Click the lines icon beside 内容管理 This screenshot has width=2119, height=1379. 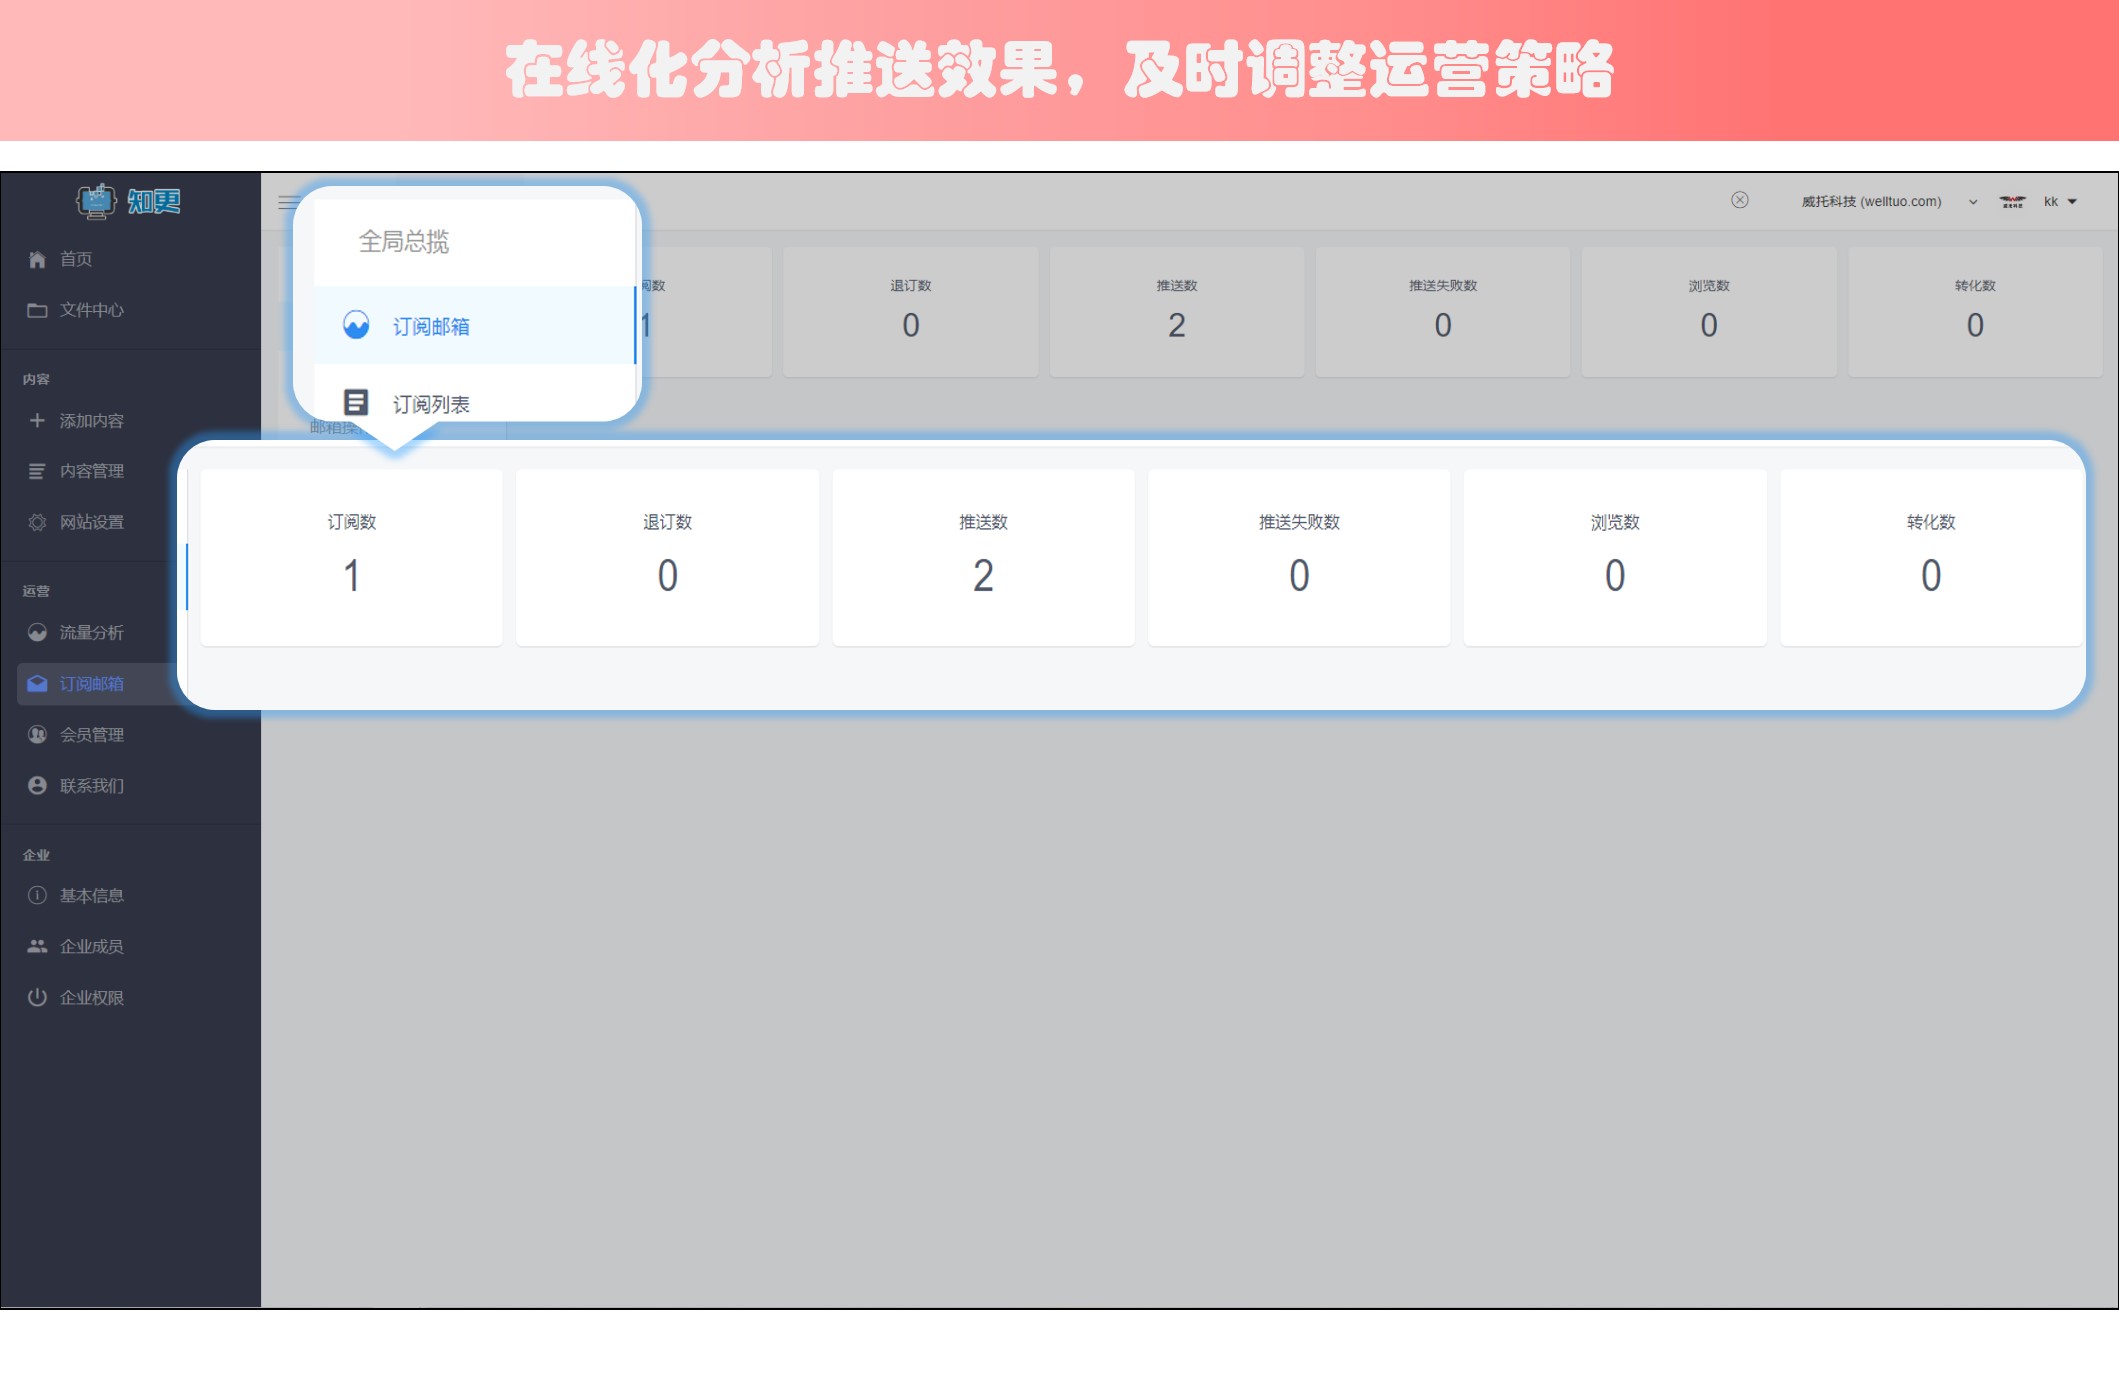37,471
